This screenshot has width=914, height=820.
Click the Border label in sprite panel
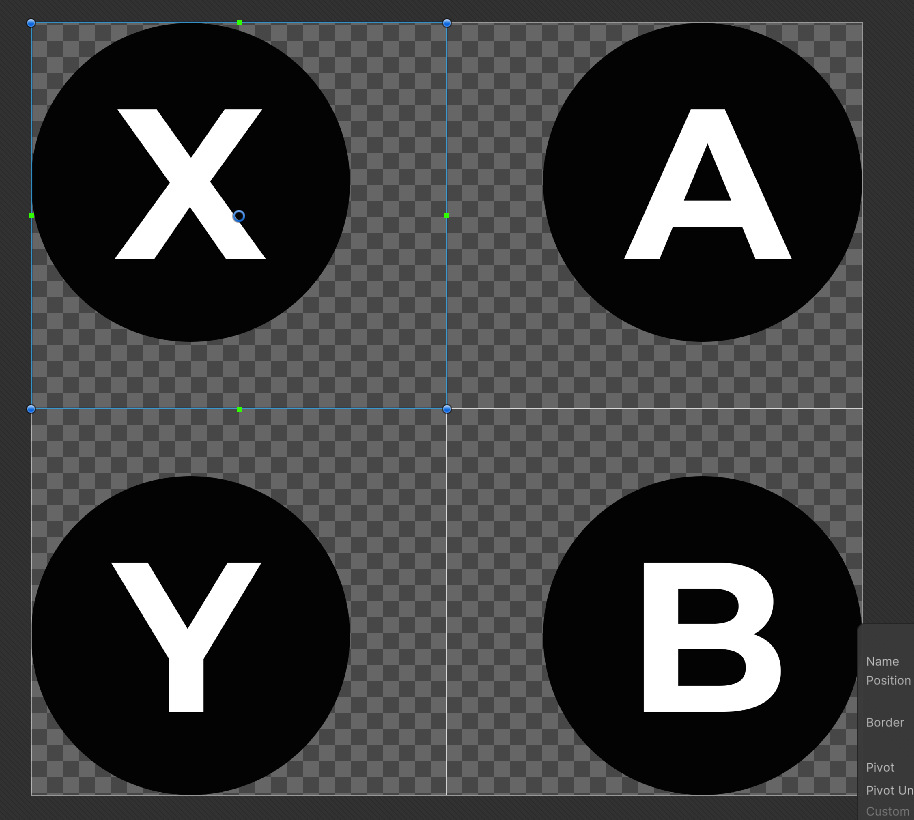pyautogui.click(x=885, y=723)
